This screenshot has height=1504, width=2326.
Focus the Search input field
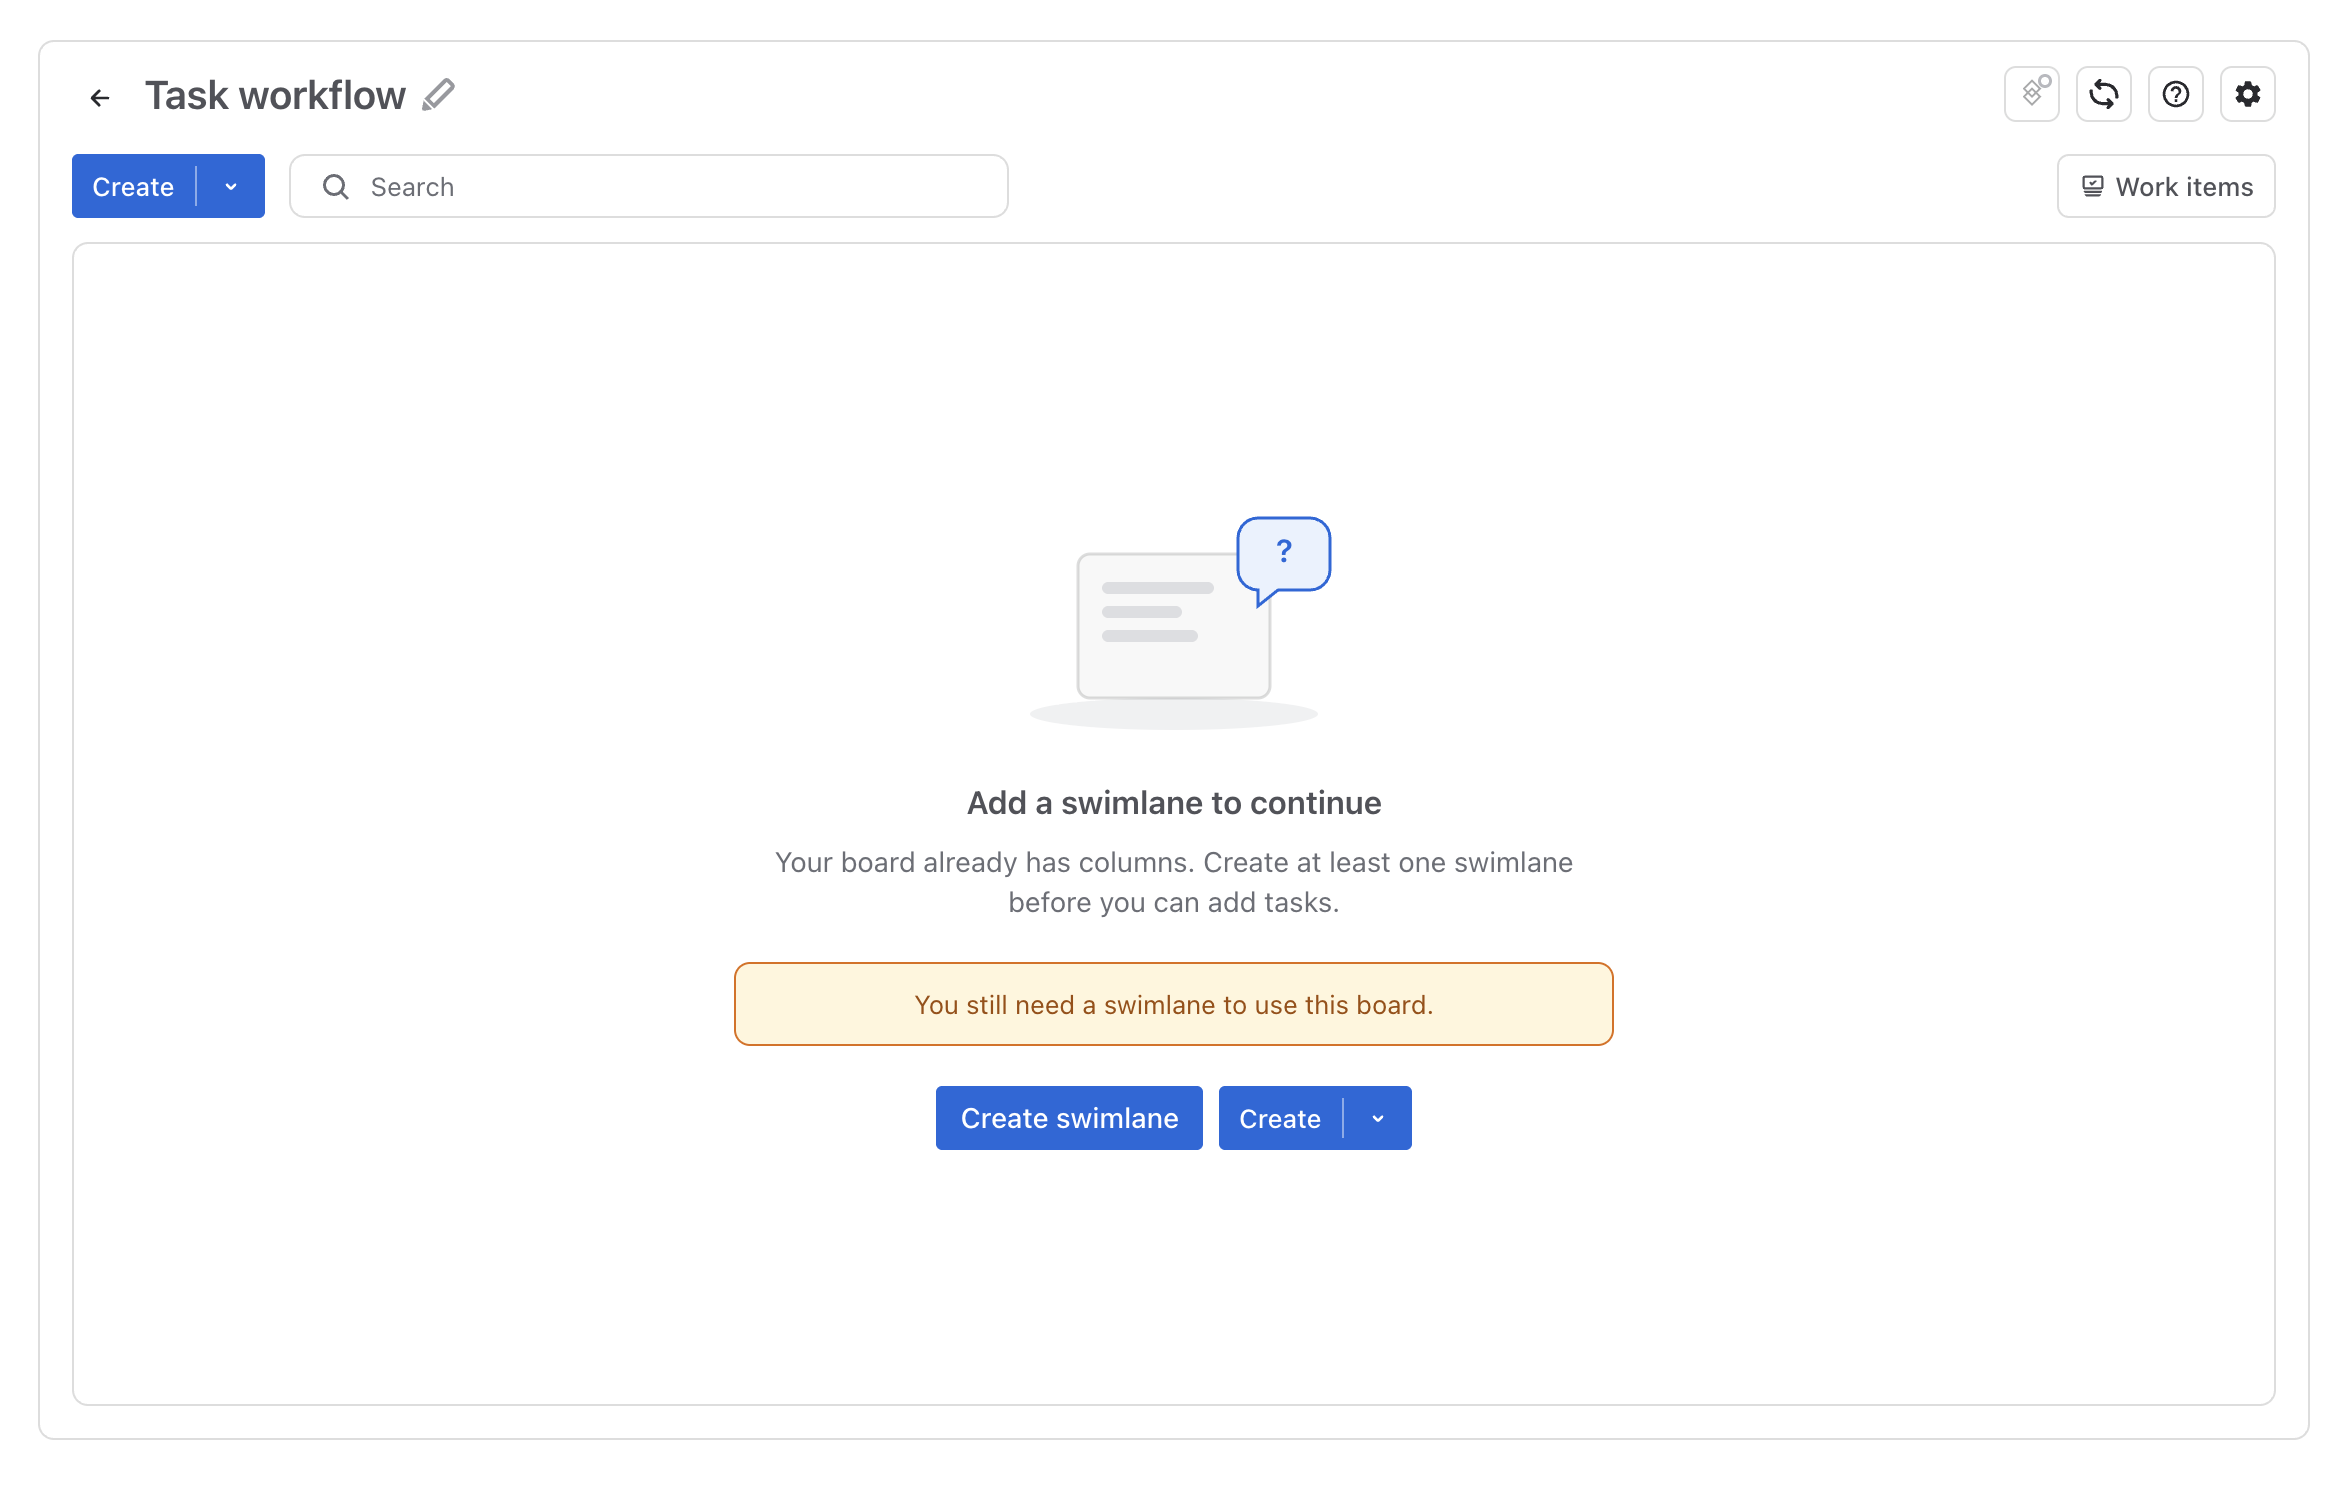coord(649,187)
